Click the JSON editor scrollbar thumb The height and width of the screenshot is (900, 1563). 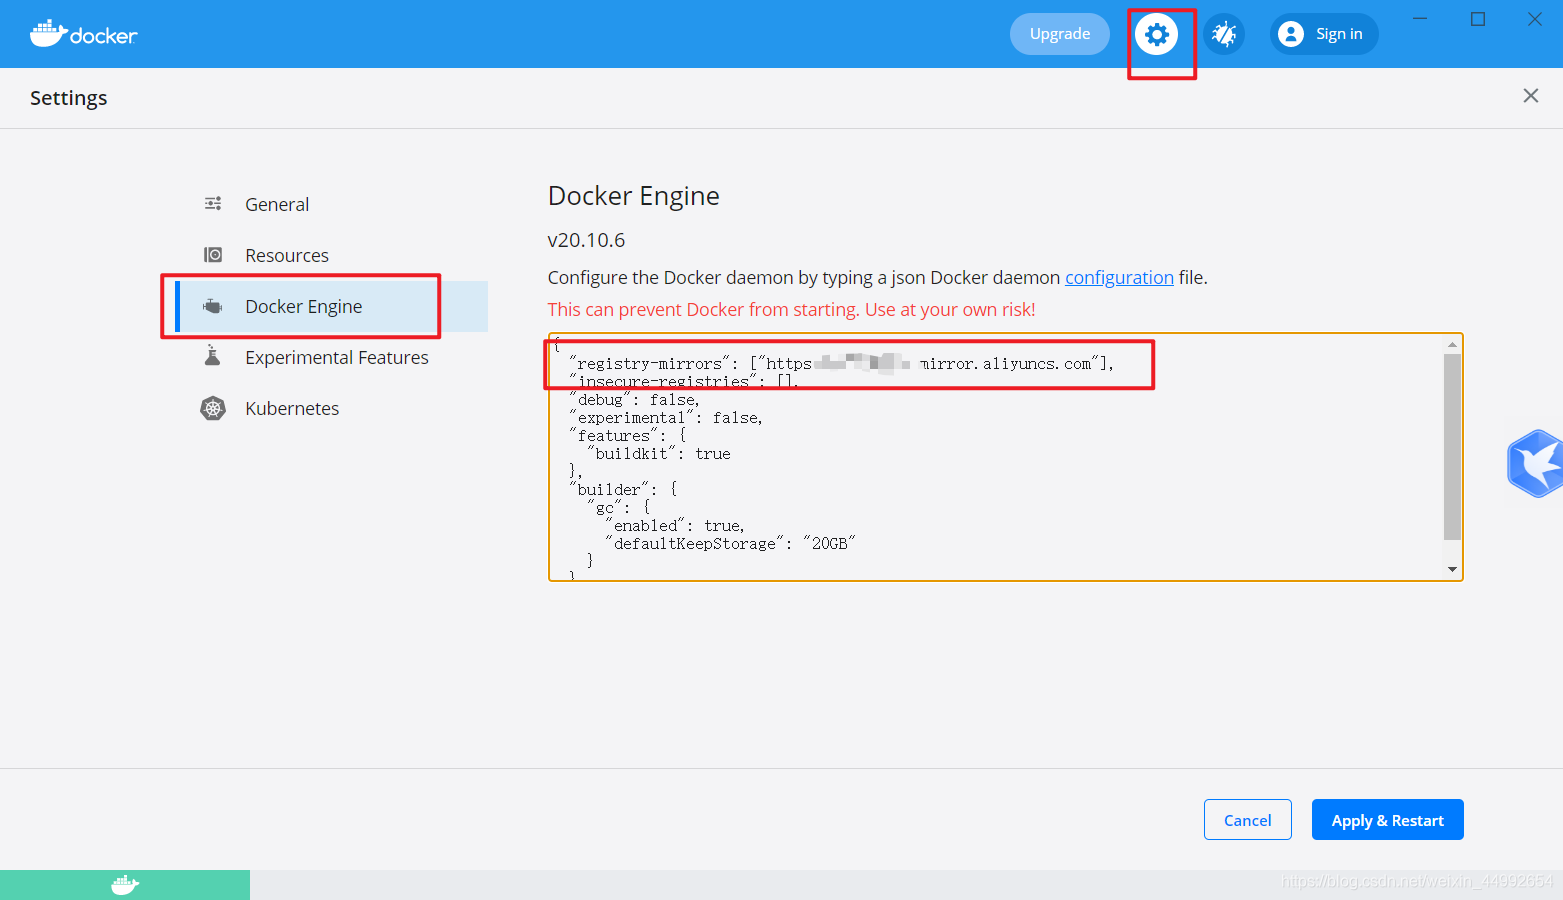point(1452,446)
